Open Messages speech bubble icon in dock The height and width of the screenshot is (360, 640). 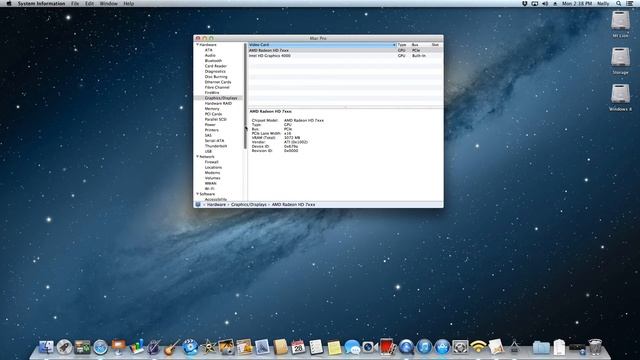352,347
